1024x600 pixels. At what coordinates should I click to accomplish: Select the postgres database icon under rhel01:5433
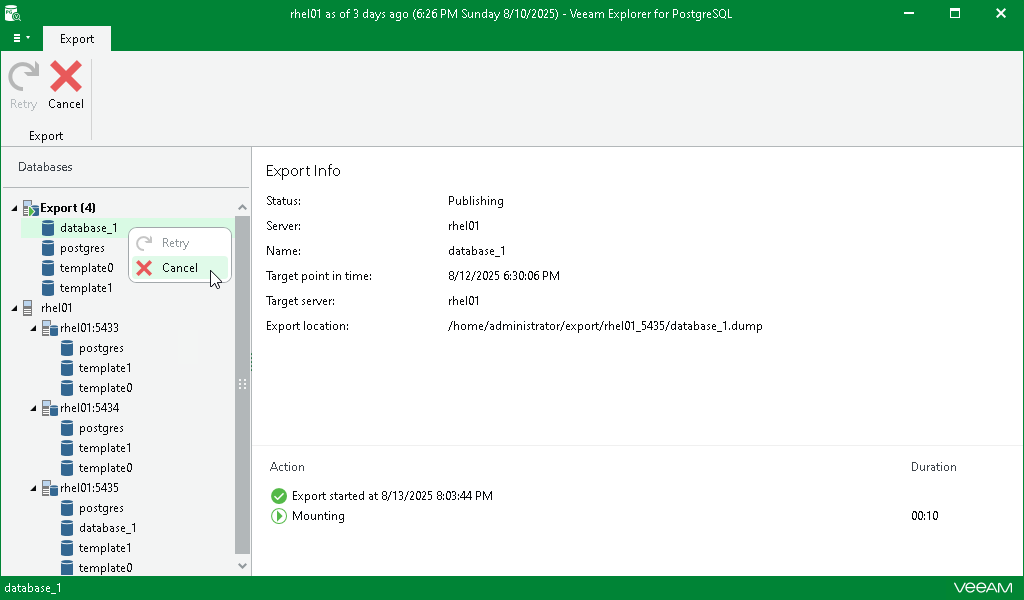[65, 348]
